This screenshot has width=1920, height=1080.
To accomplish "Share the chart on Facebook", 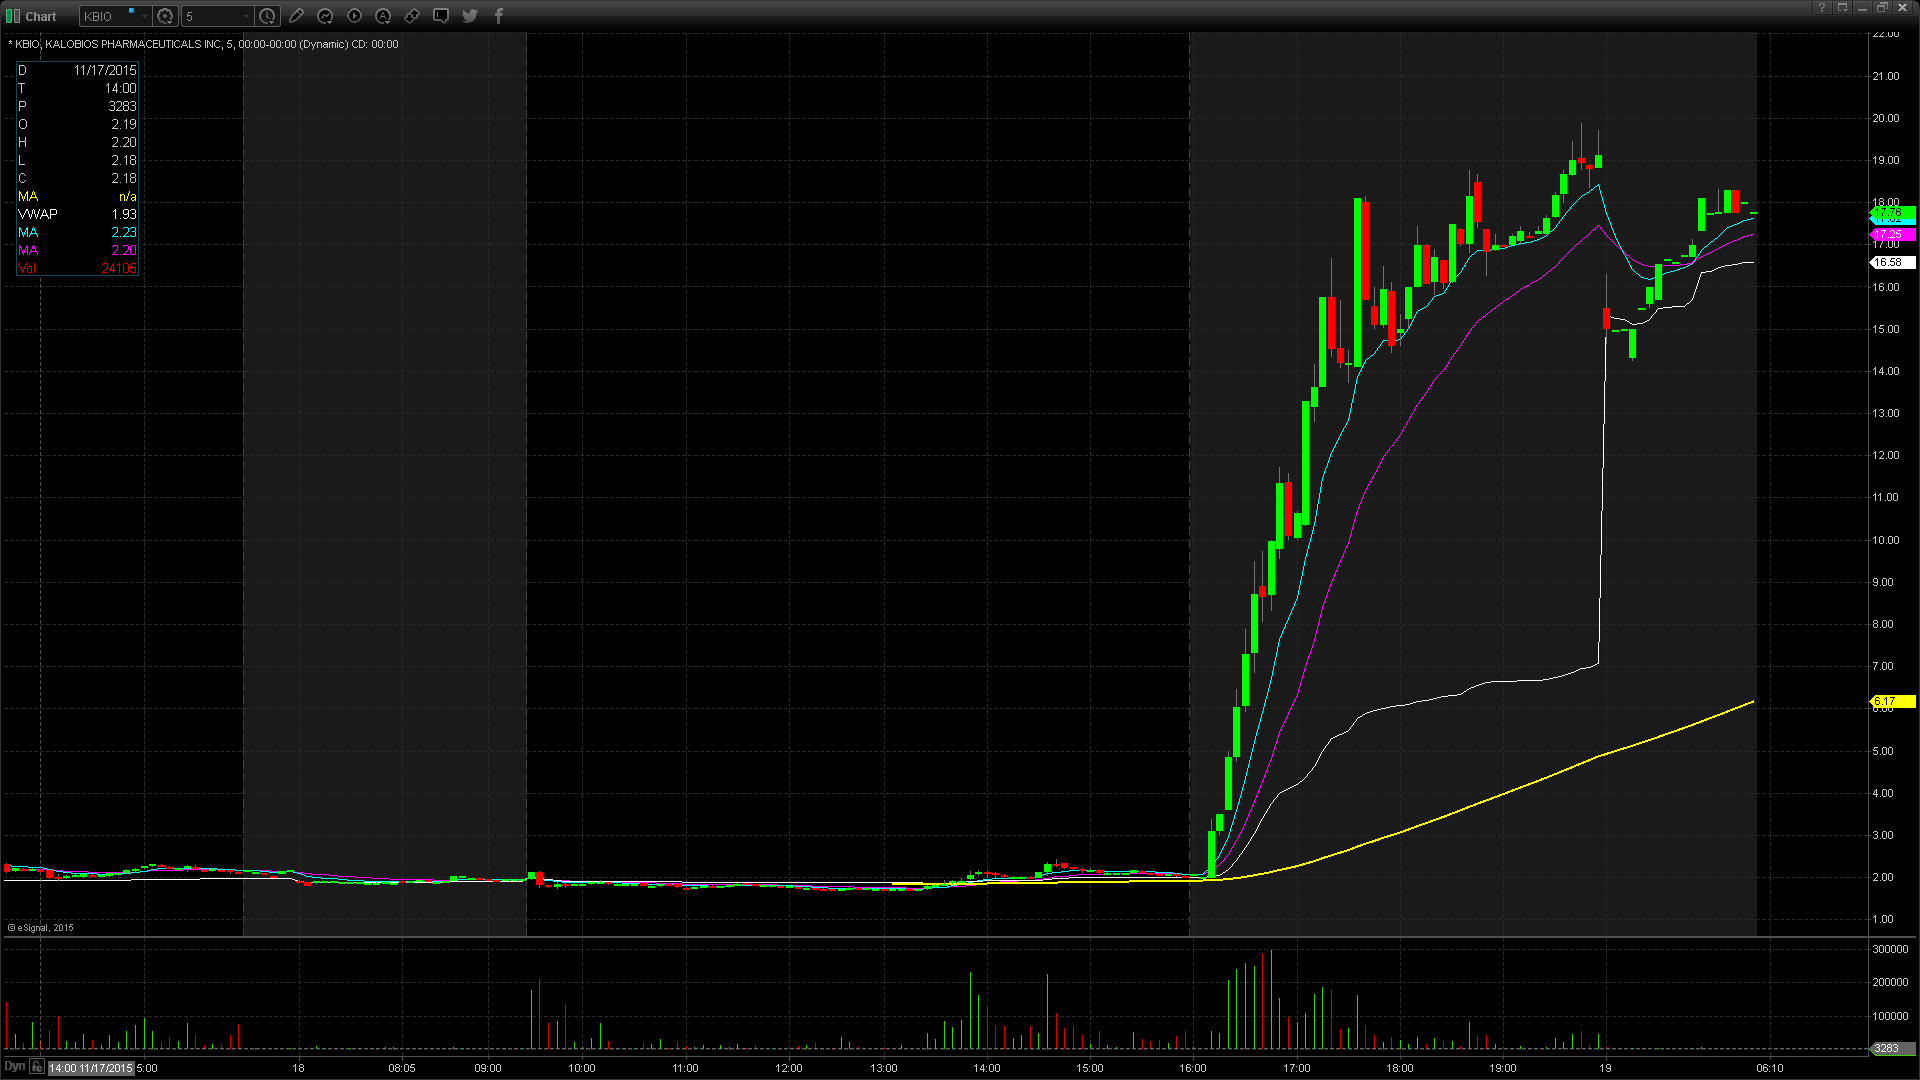I will coord(499,16).
